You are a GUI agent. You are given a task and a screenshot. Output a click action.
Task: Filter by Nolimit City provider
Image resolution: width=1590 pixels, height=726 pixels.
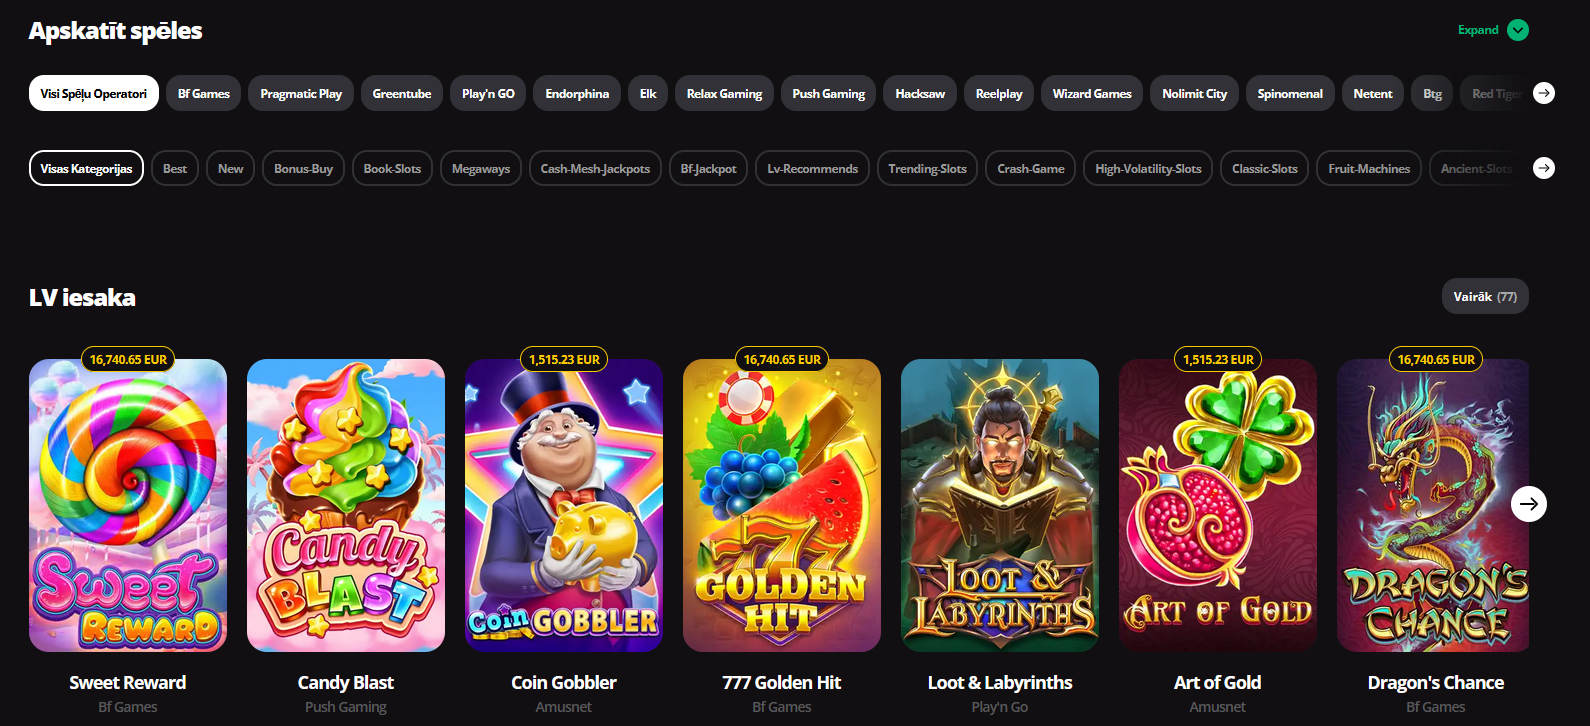pyautogui.click(x=1194, y=93)
